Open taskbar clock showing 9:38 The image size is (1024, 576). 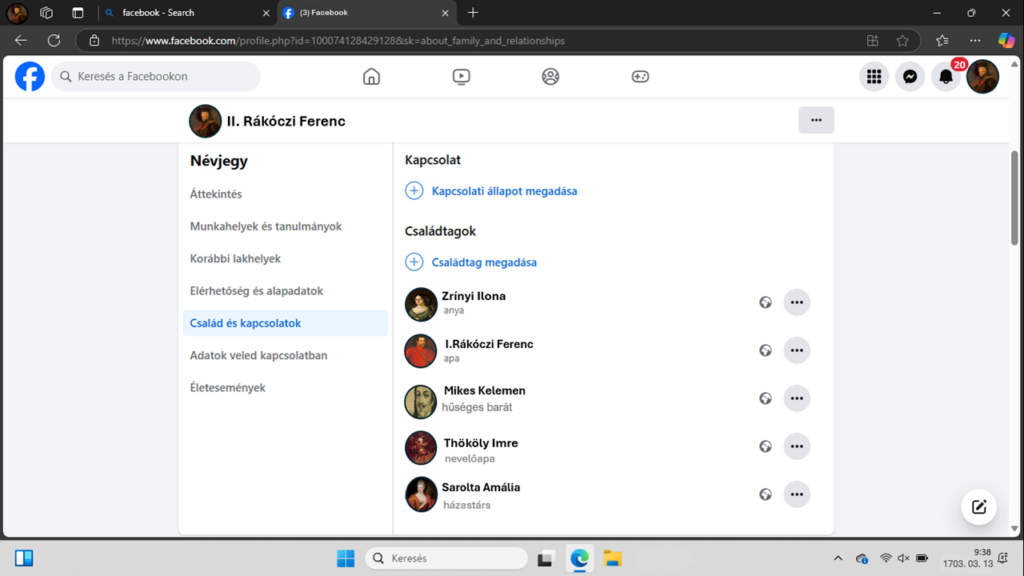coord(968,558)
